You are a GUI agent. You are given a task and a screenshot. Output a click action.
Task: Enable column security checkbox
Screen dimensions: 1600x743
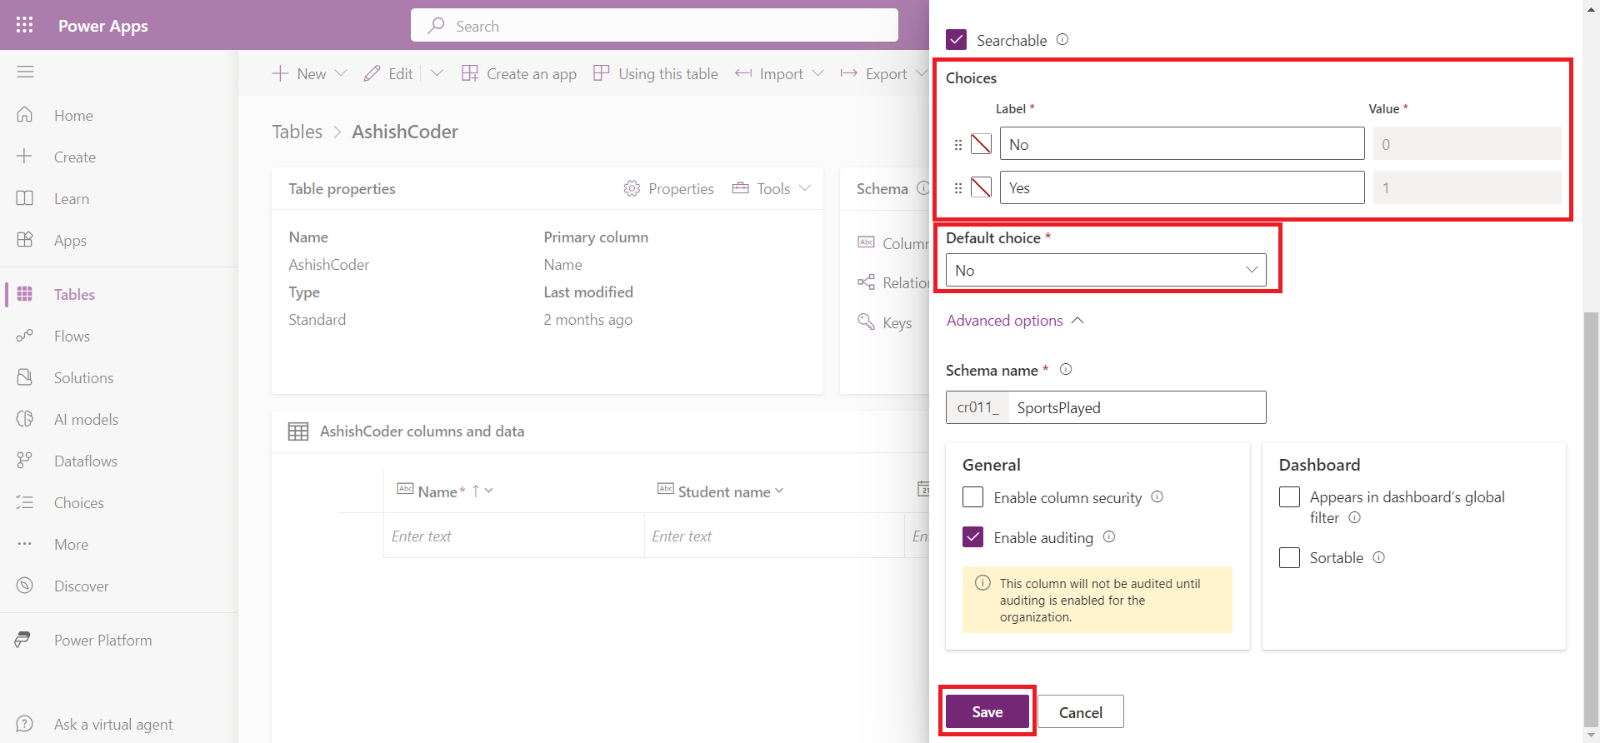973,497
